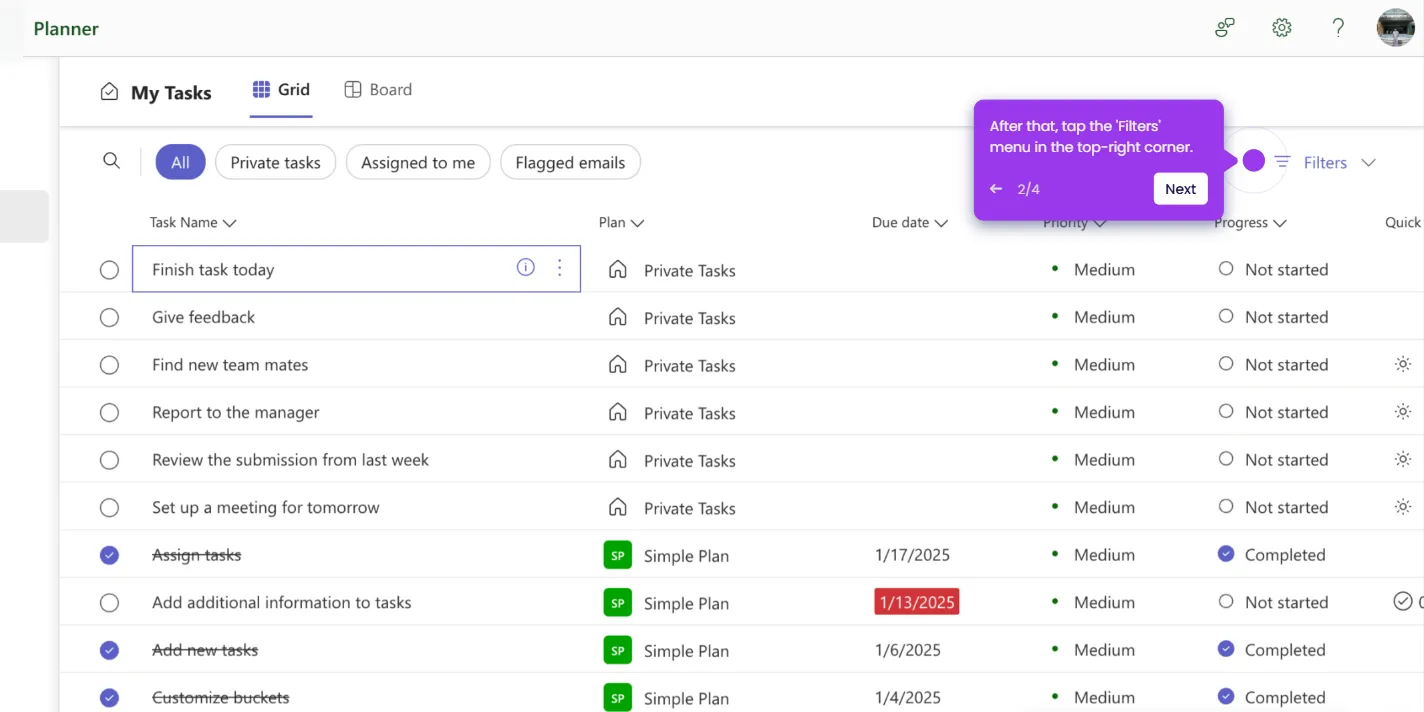1424x712 pixels.
Task: Open details info icon for Finish task today
Action: pyautogui.click(x=525, y=267)
